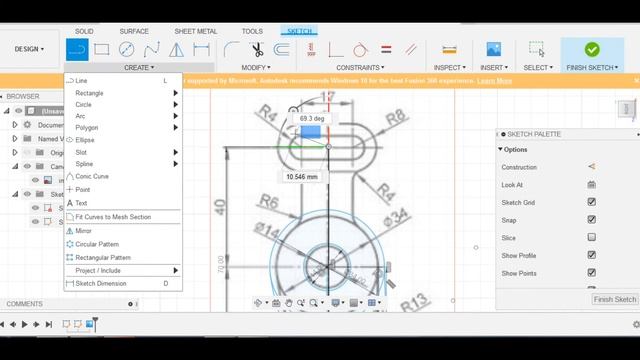The width and height of the screenshot is (640, 360).
Task: Toggle visibility eye of the root unsaved component
Action: [19, 111]
